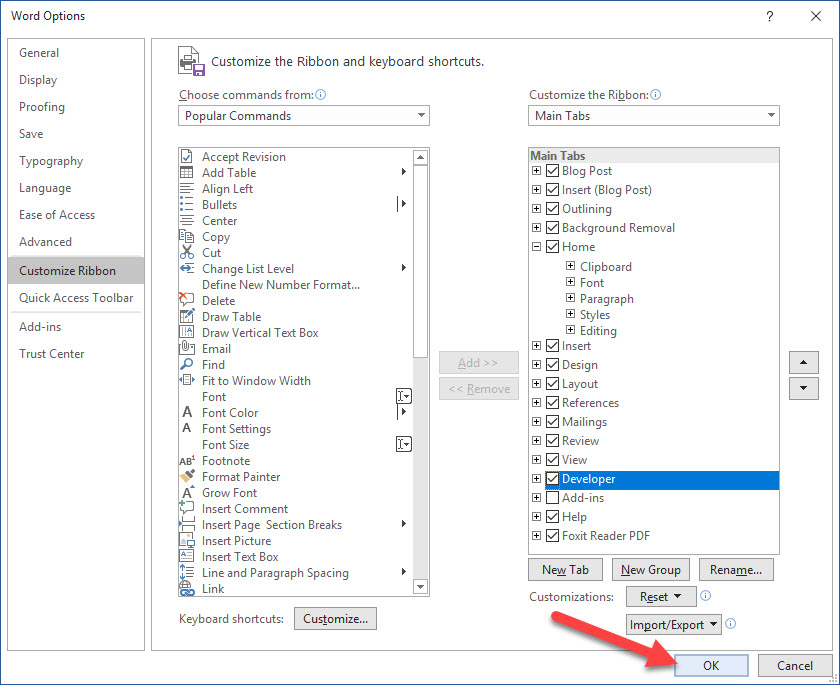The image size is (840, 685).
Task: Select the Link chain icon
Action: pos(186,588)
